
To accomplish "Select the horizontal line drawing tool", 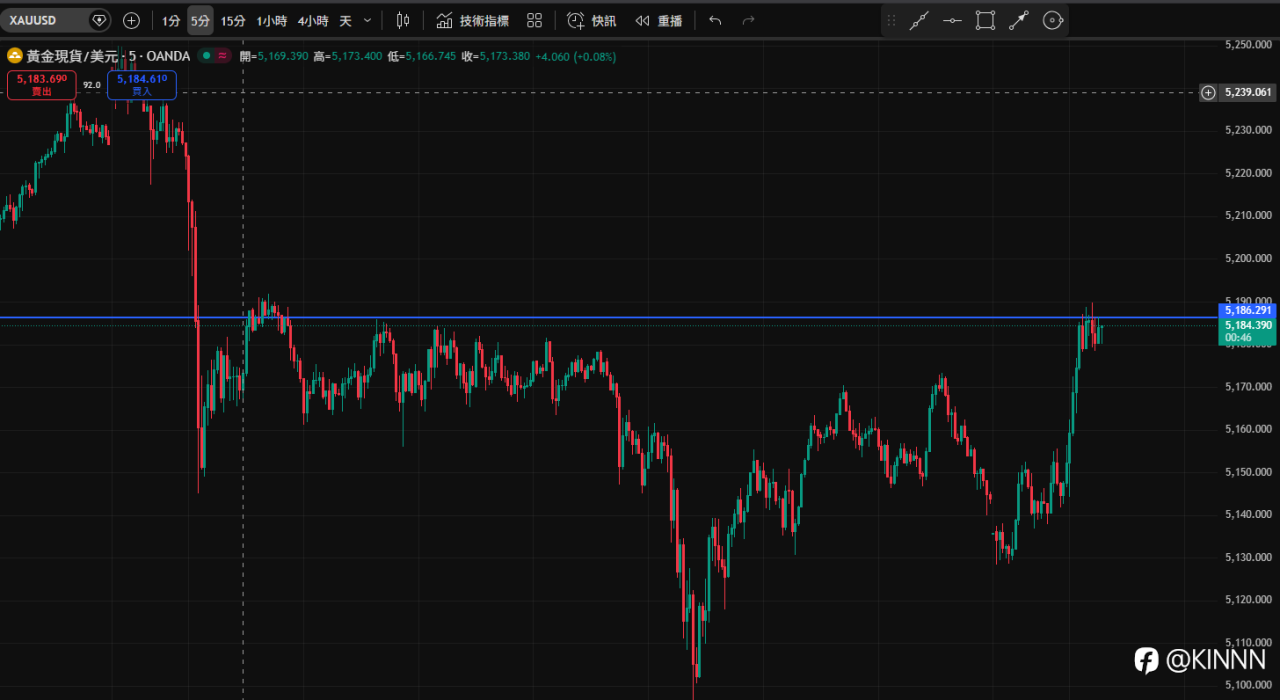I will (x=953, y=20).
